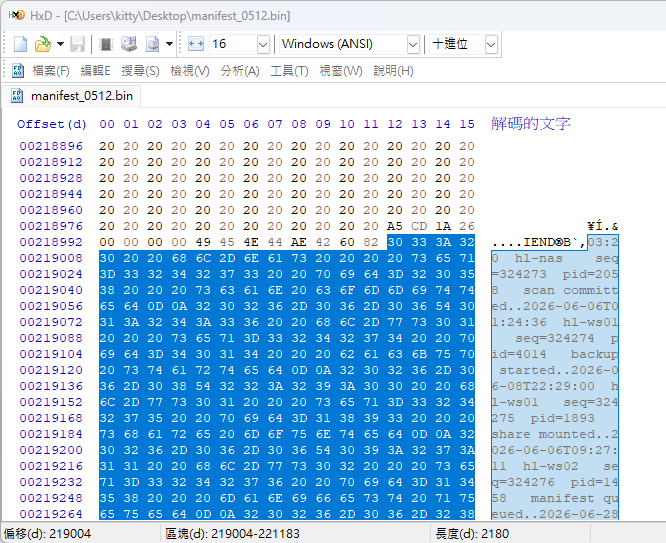
Task: Click the 解碼的文字 column header
Action: (x=531, y=124)
